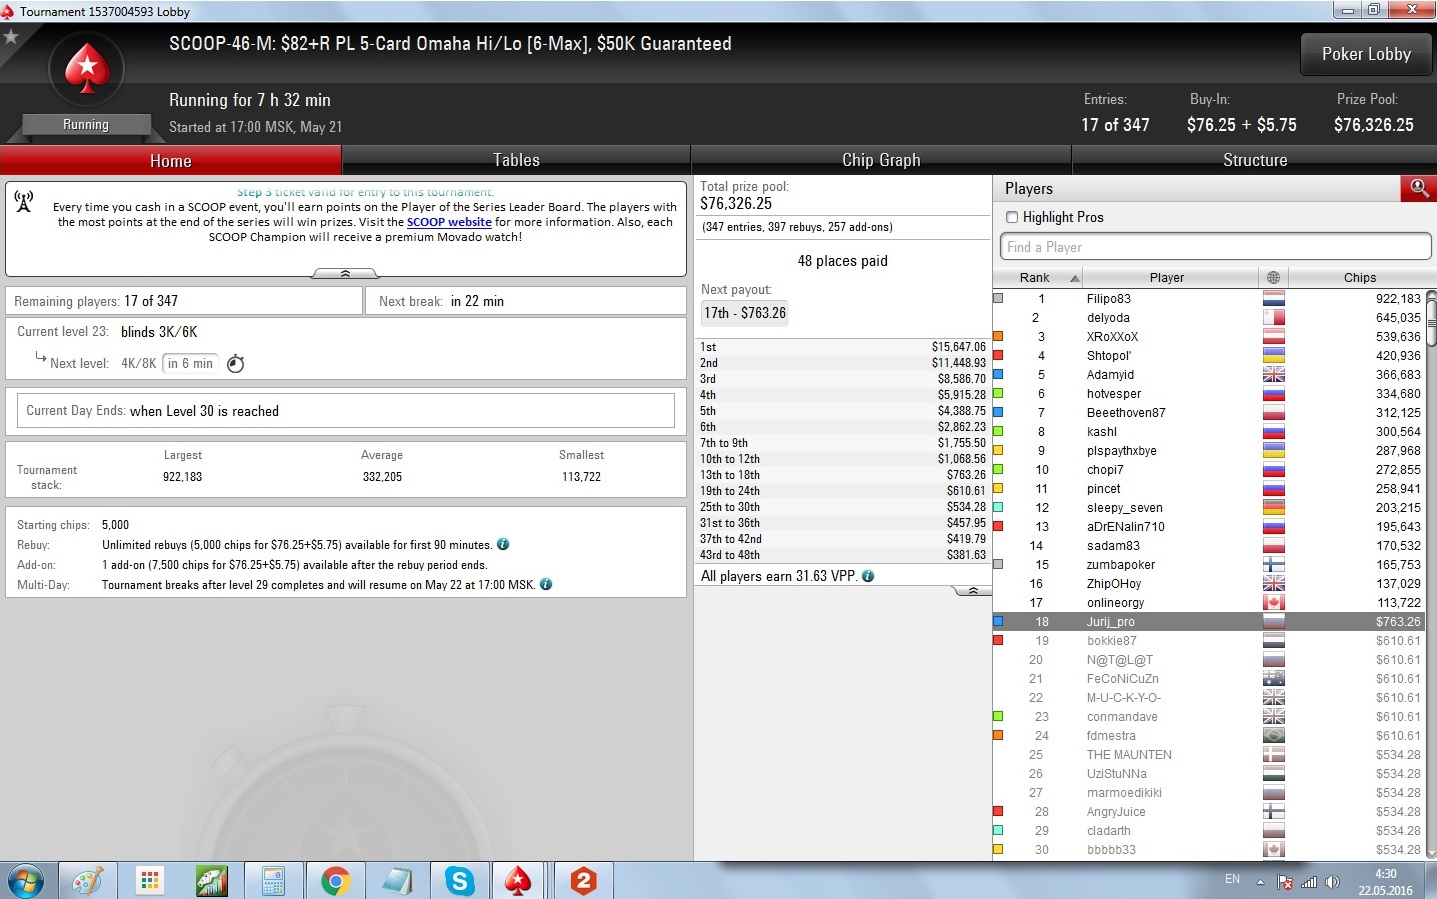Open the Windows Start menu

click(x=26, y=881)
